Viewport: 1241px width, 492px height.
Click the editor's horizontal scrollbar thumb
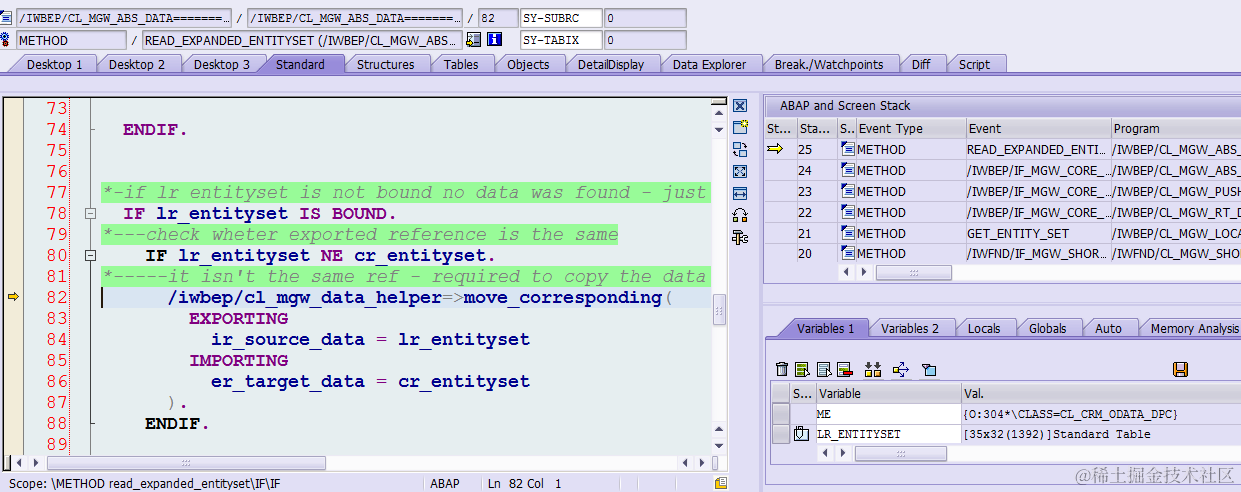[x=187, y=463]
